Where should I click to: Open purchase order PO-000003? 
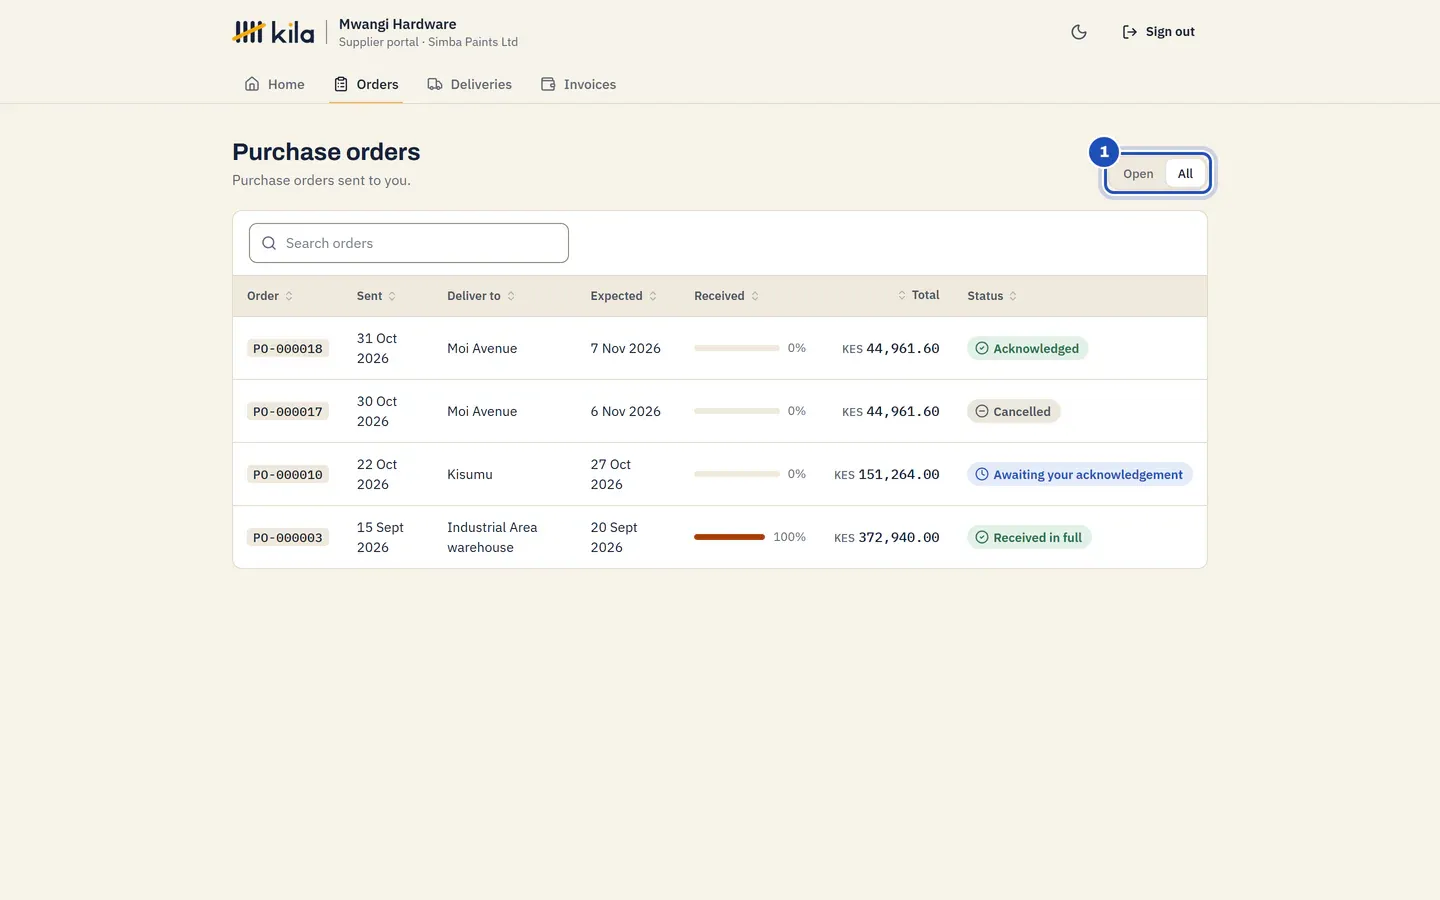288,538
